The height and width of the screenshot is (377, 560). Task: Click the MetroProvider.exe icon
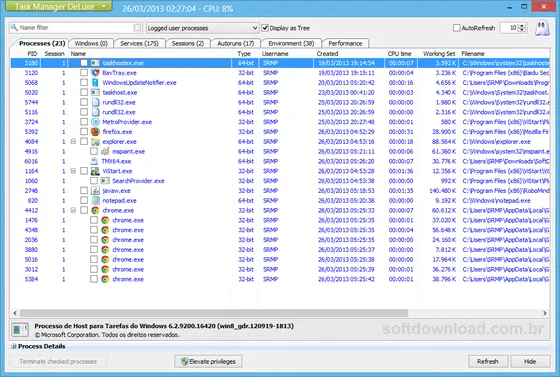tap(95, 122)
